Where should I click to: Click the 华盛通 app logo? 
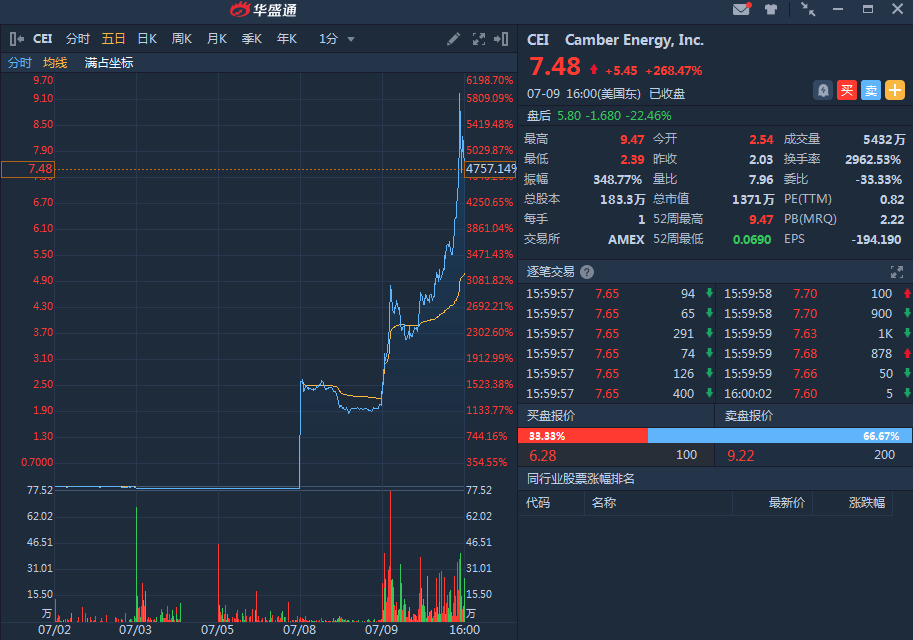[264, 9]
